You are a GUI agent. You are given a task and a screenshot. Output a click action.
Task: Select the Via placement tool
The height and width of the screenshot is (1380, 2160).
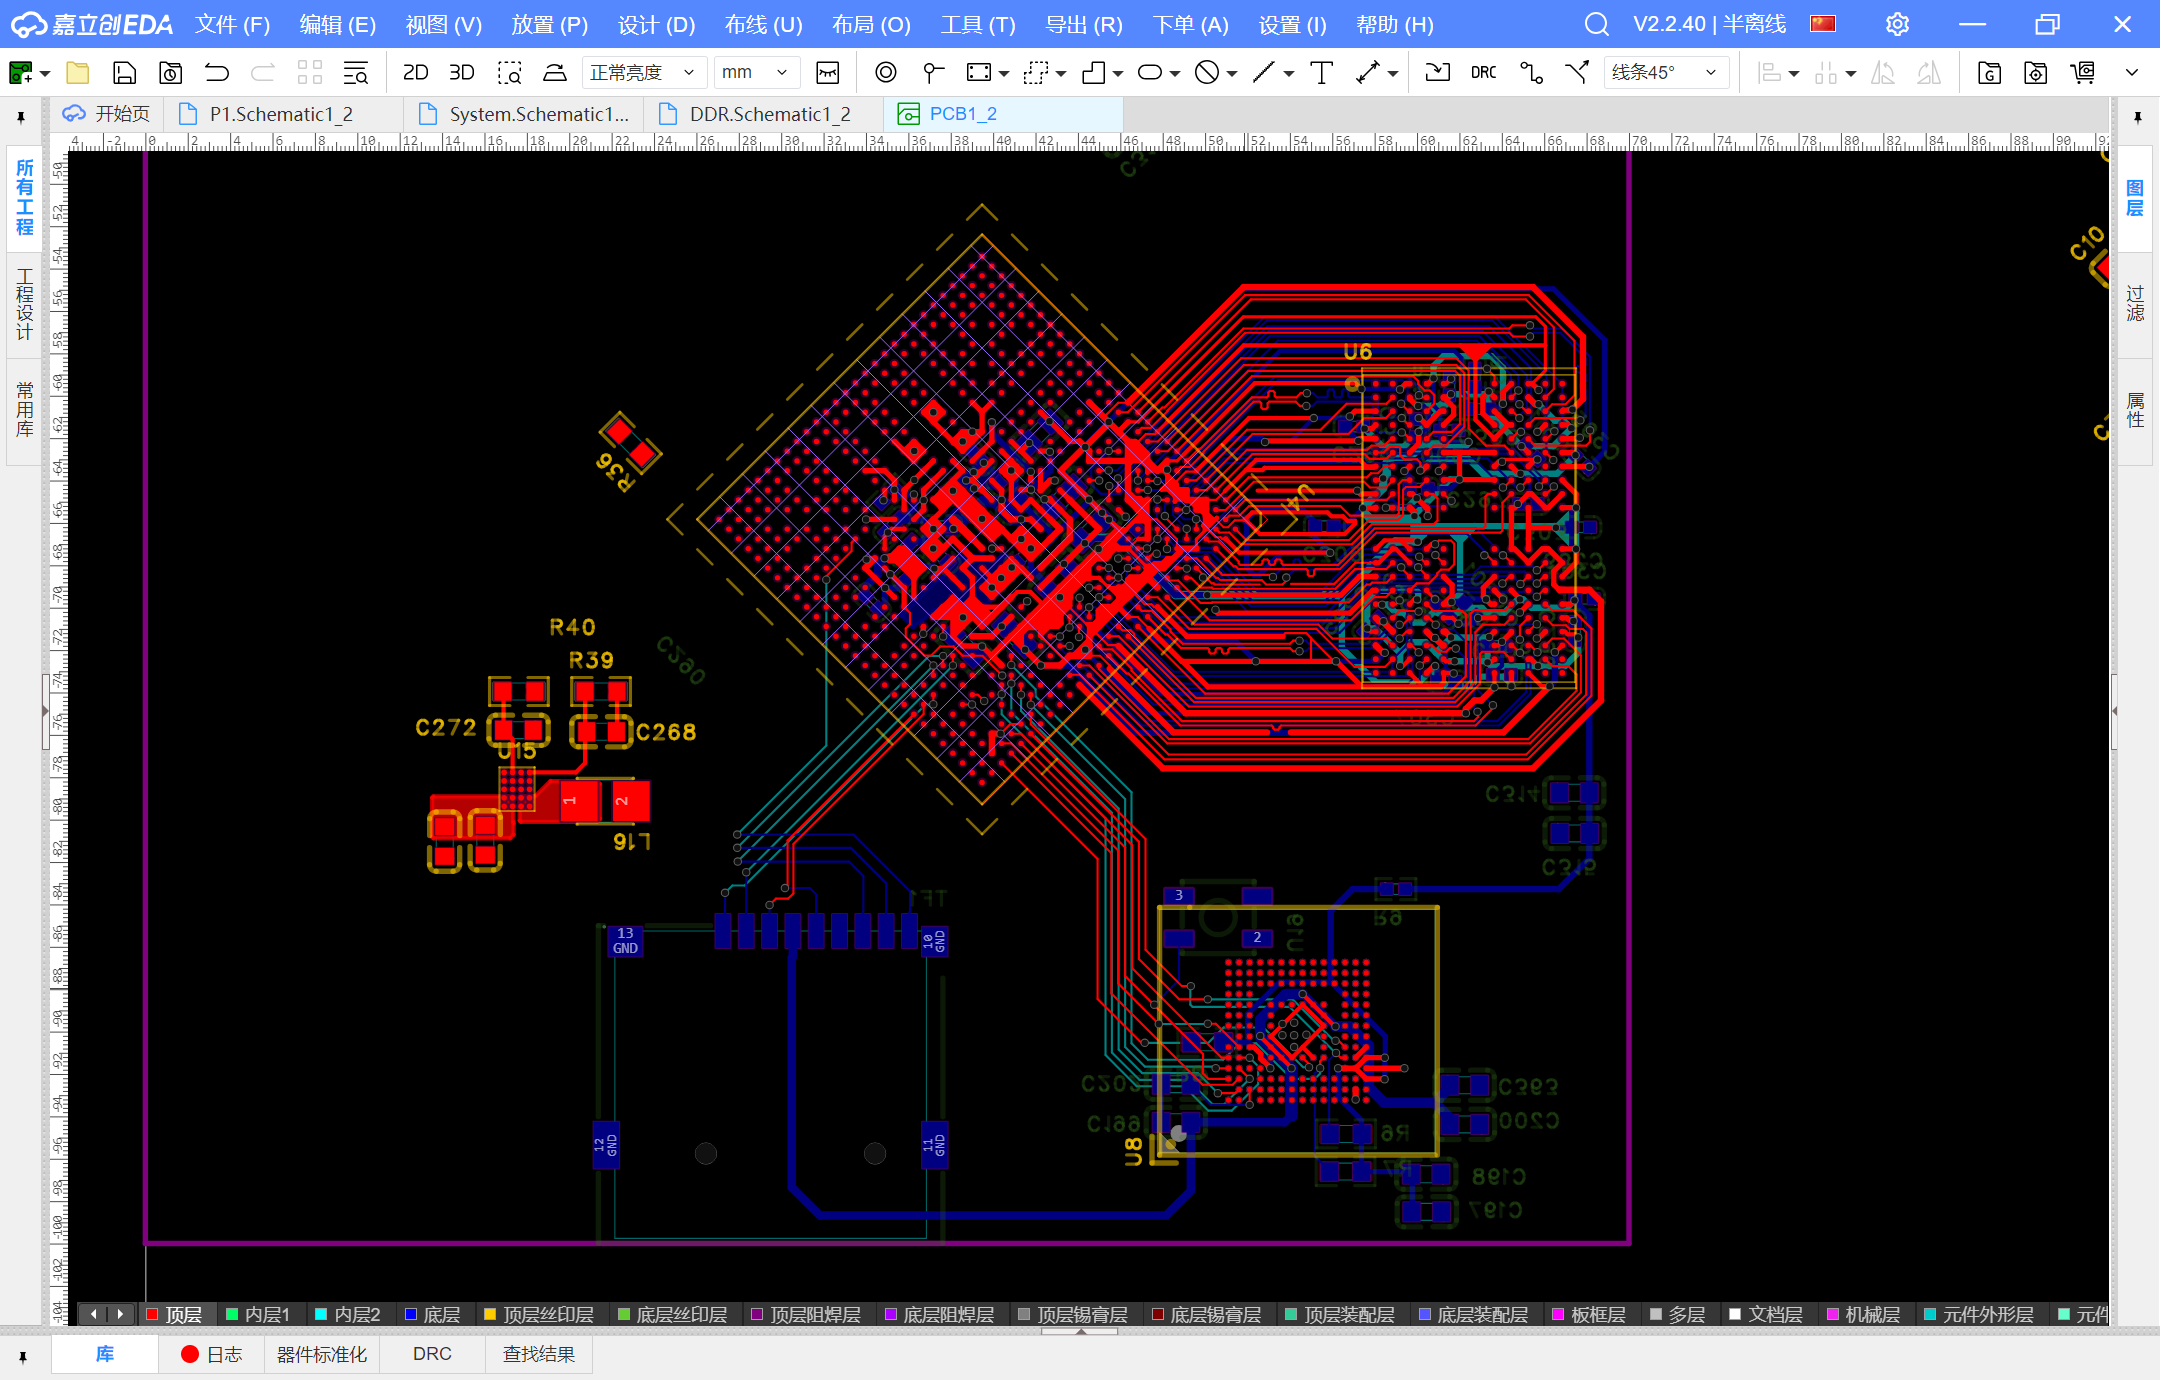pyautogui.click(x=885, y=73)
